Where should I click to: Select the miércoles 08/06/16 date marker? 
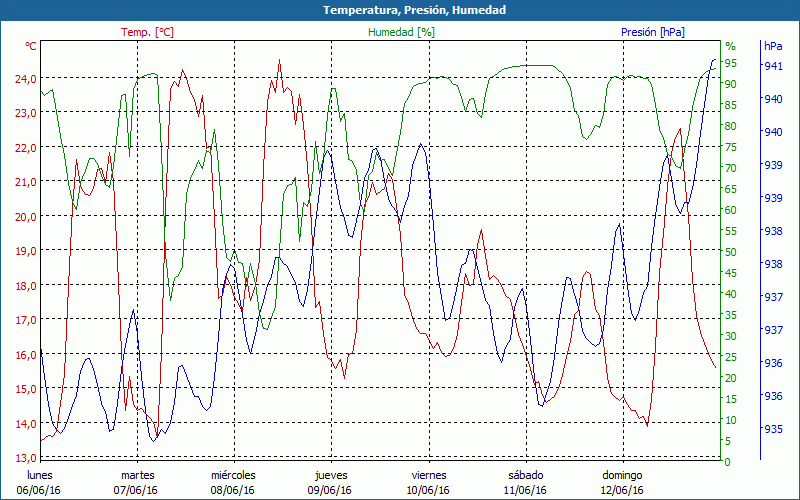tap(234, 482)
